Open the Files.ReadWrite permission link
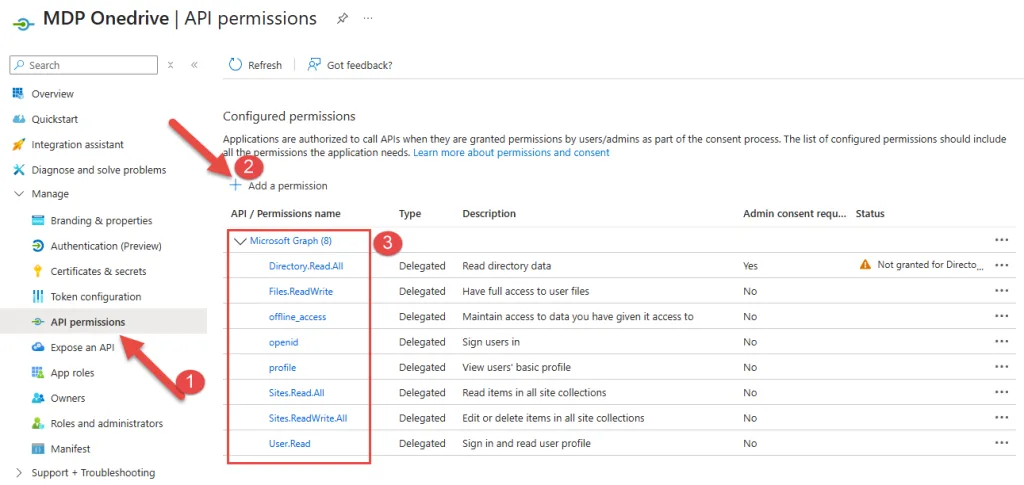Screen dimensions: 1024x485 (x=300, y=291)
